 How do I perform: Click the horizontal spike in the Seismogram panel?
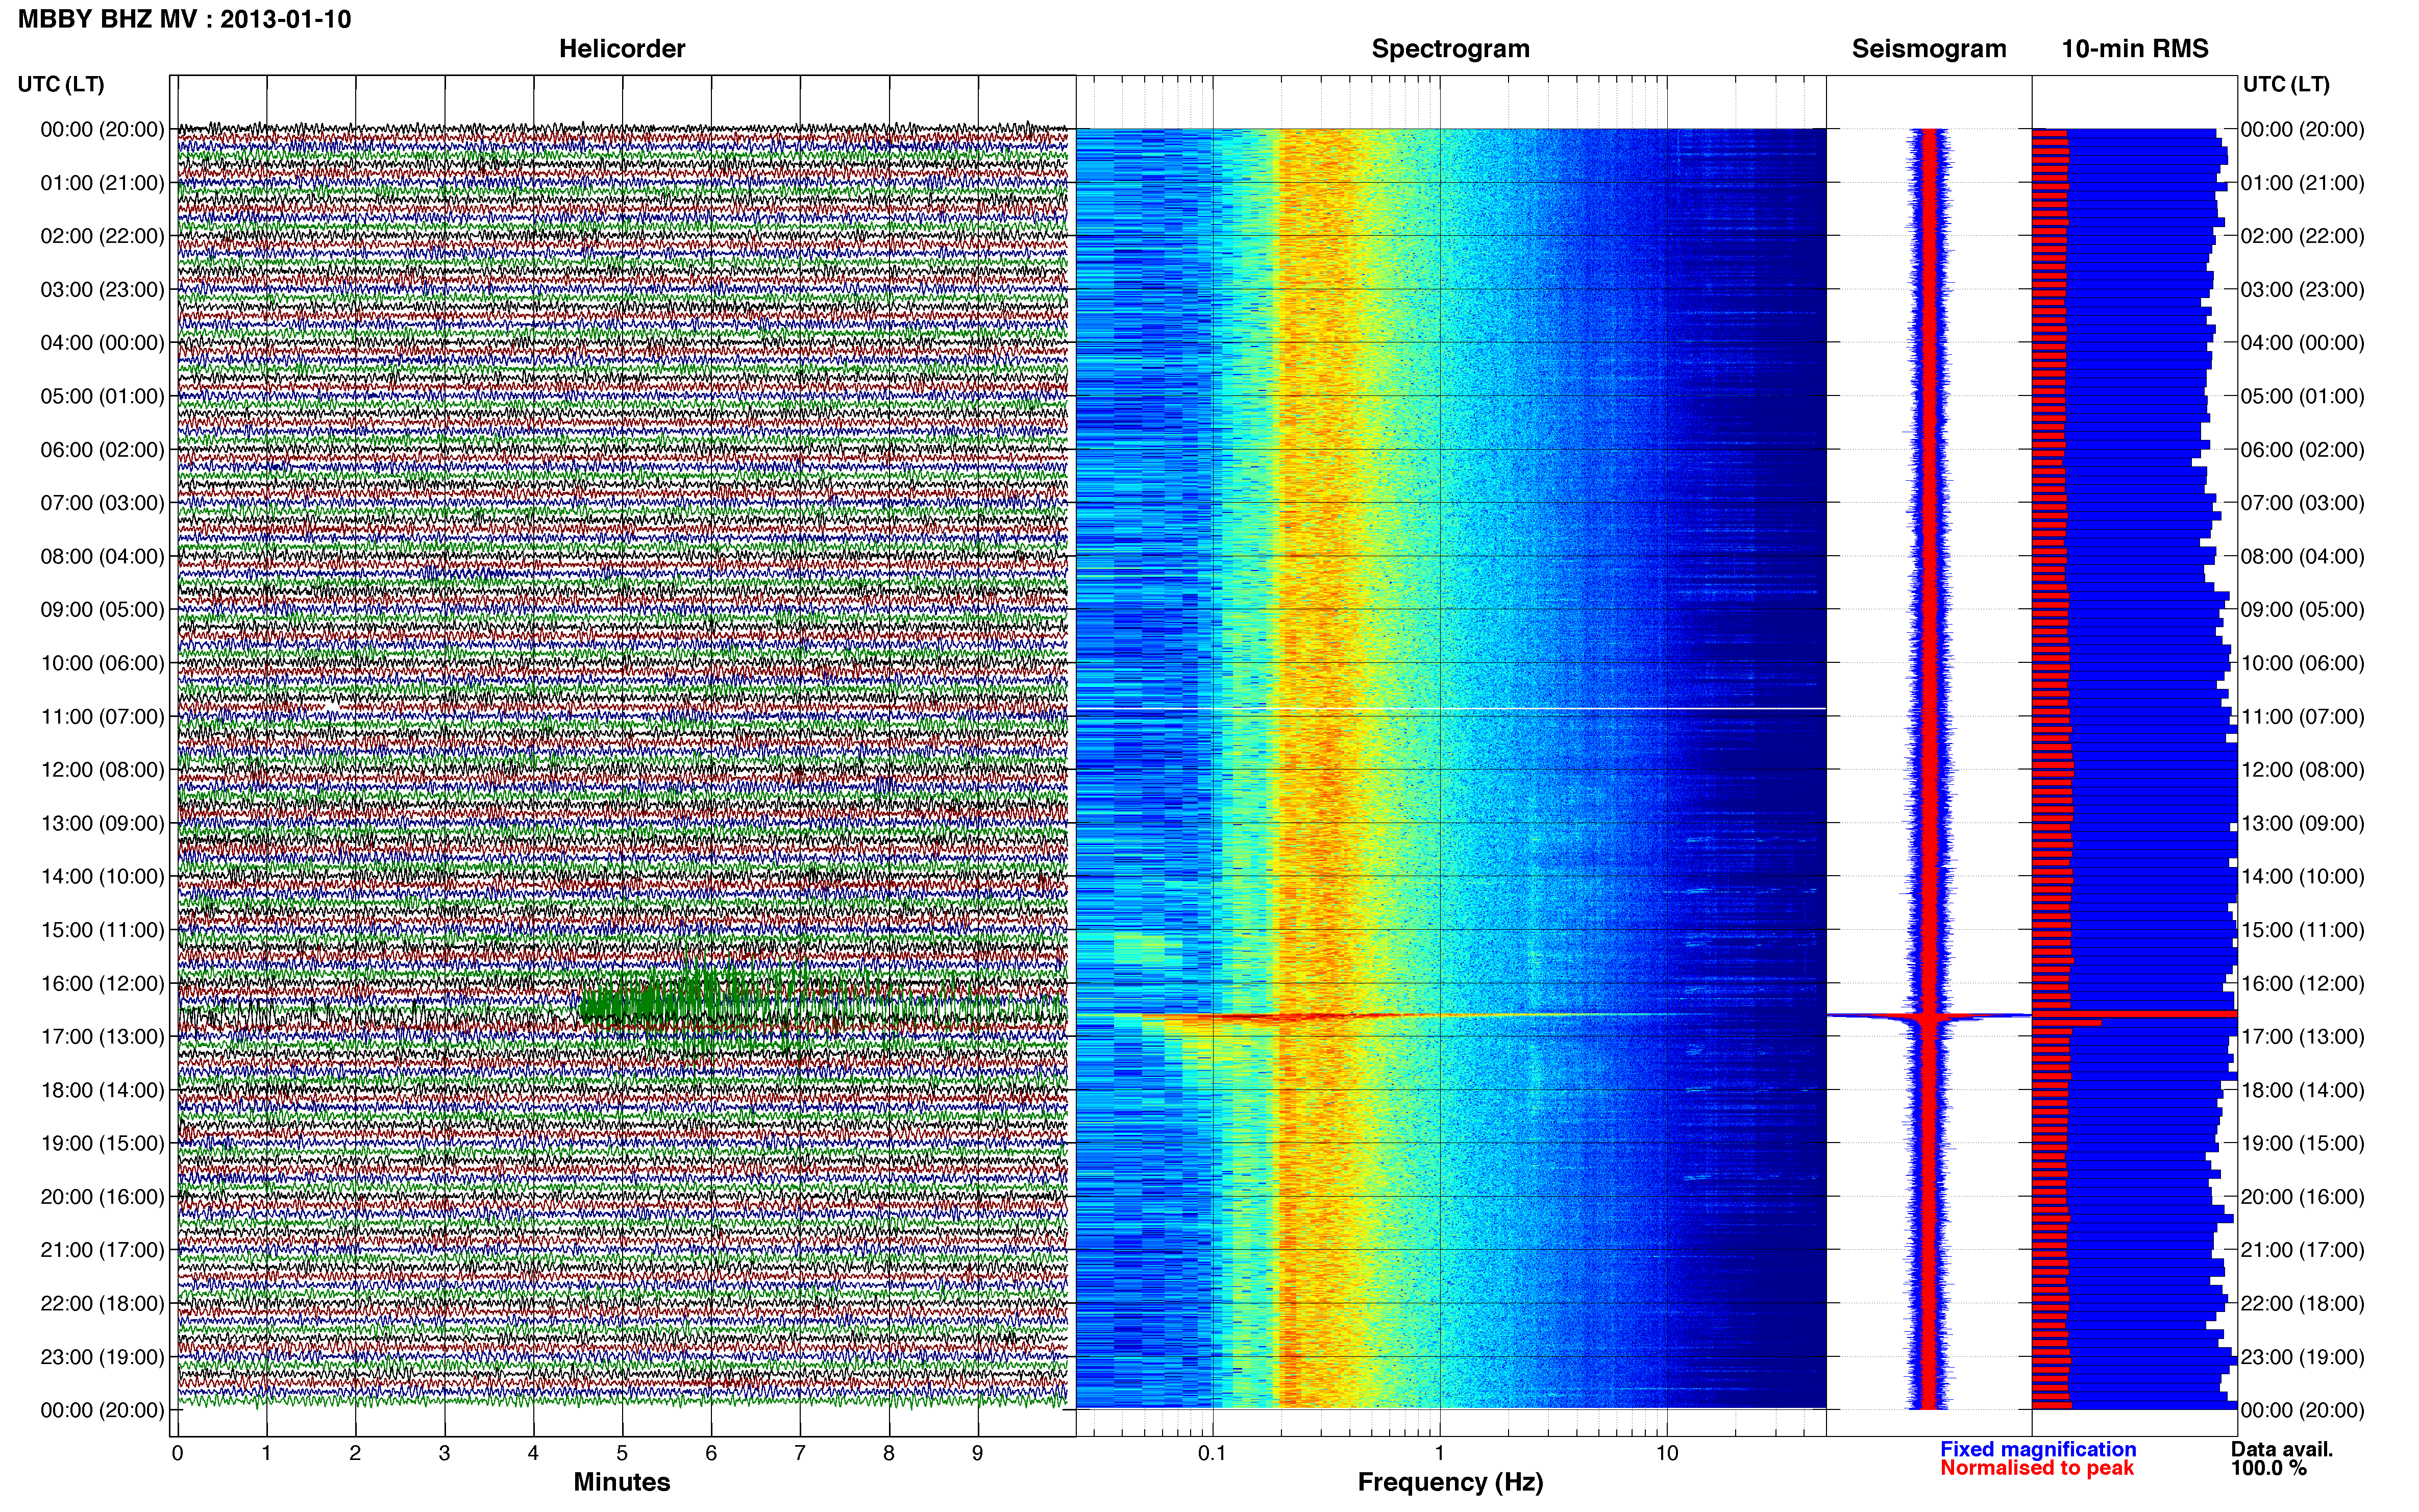click(1929, 1016)
